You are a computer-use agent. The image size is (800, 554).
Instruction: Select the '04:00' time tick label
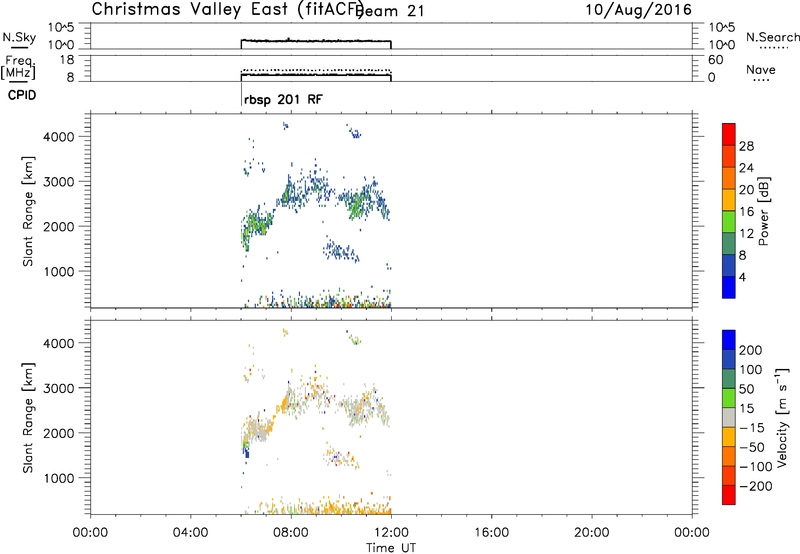[190, 532]
